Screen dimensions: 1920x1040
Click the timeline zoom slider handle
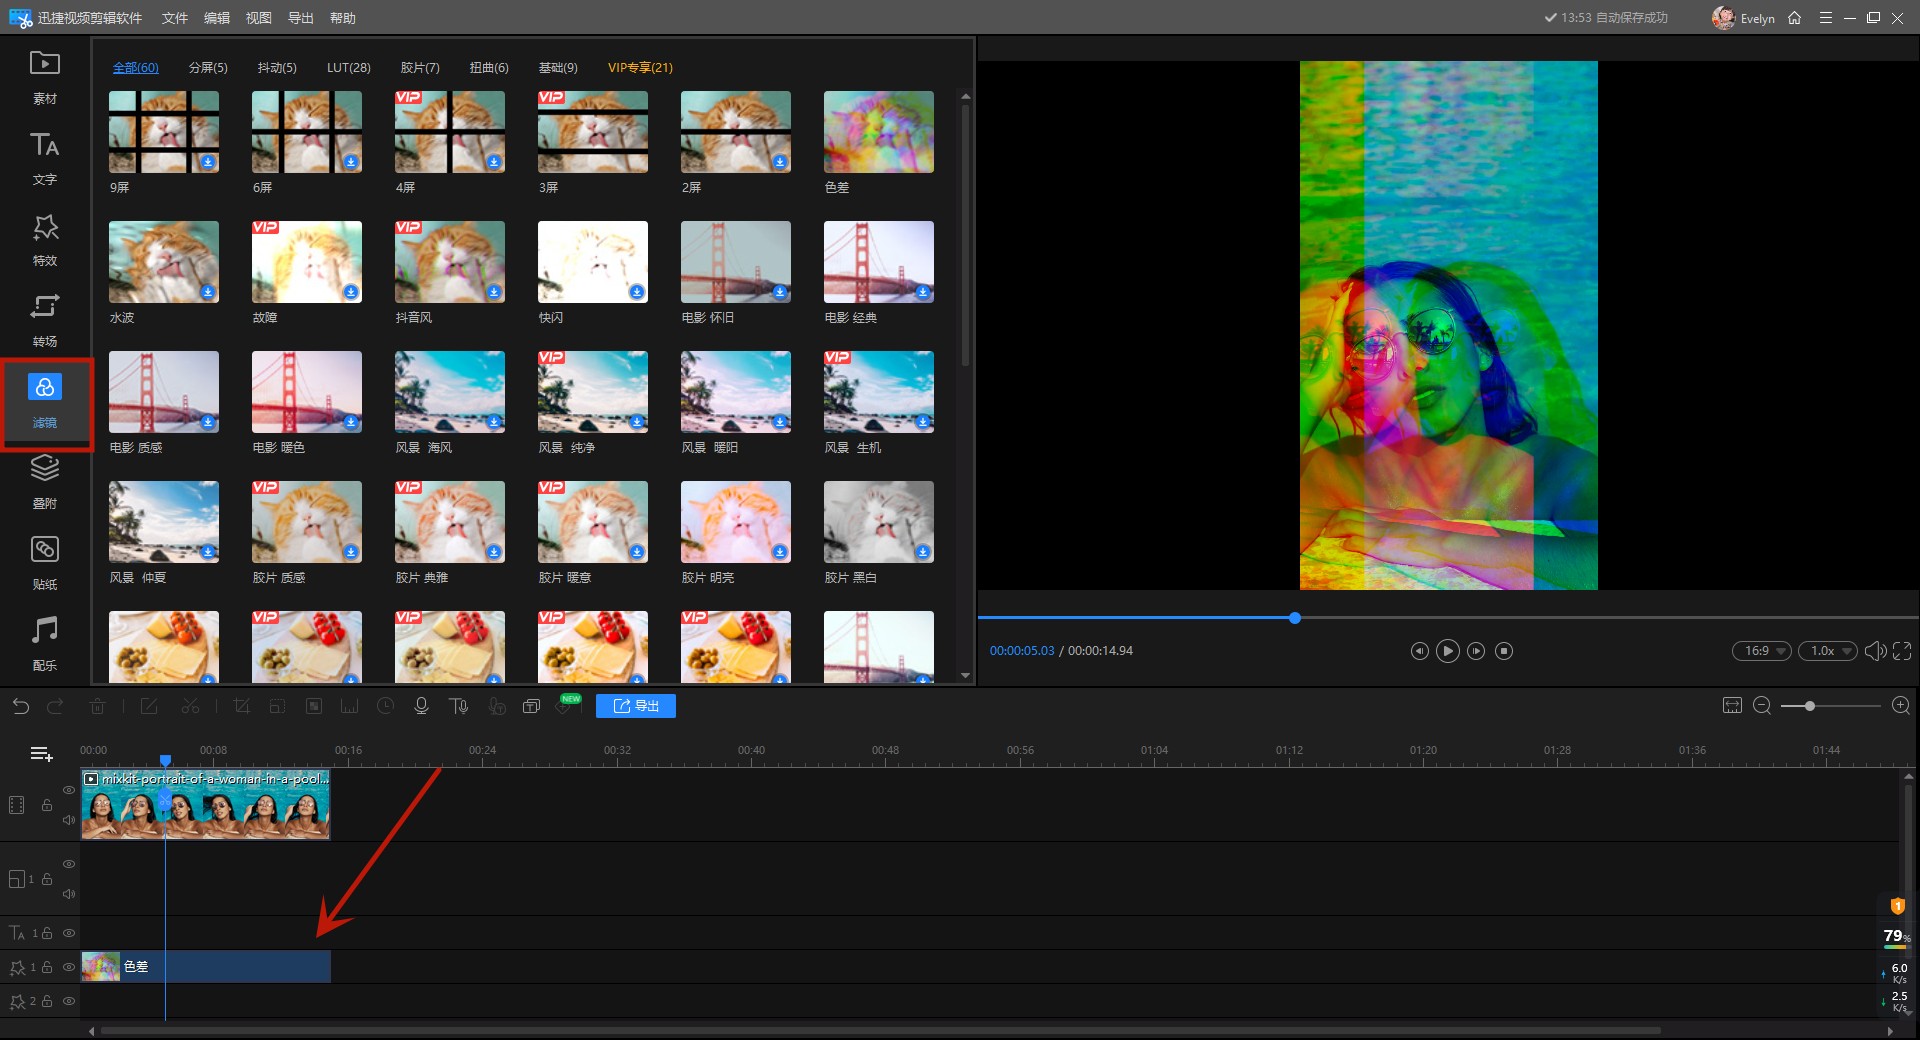click(x=1809, y=706)
